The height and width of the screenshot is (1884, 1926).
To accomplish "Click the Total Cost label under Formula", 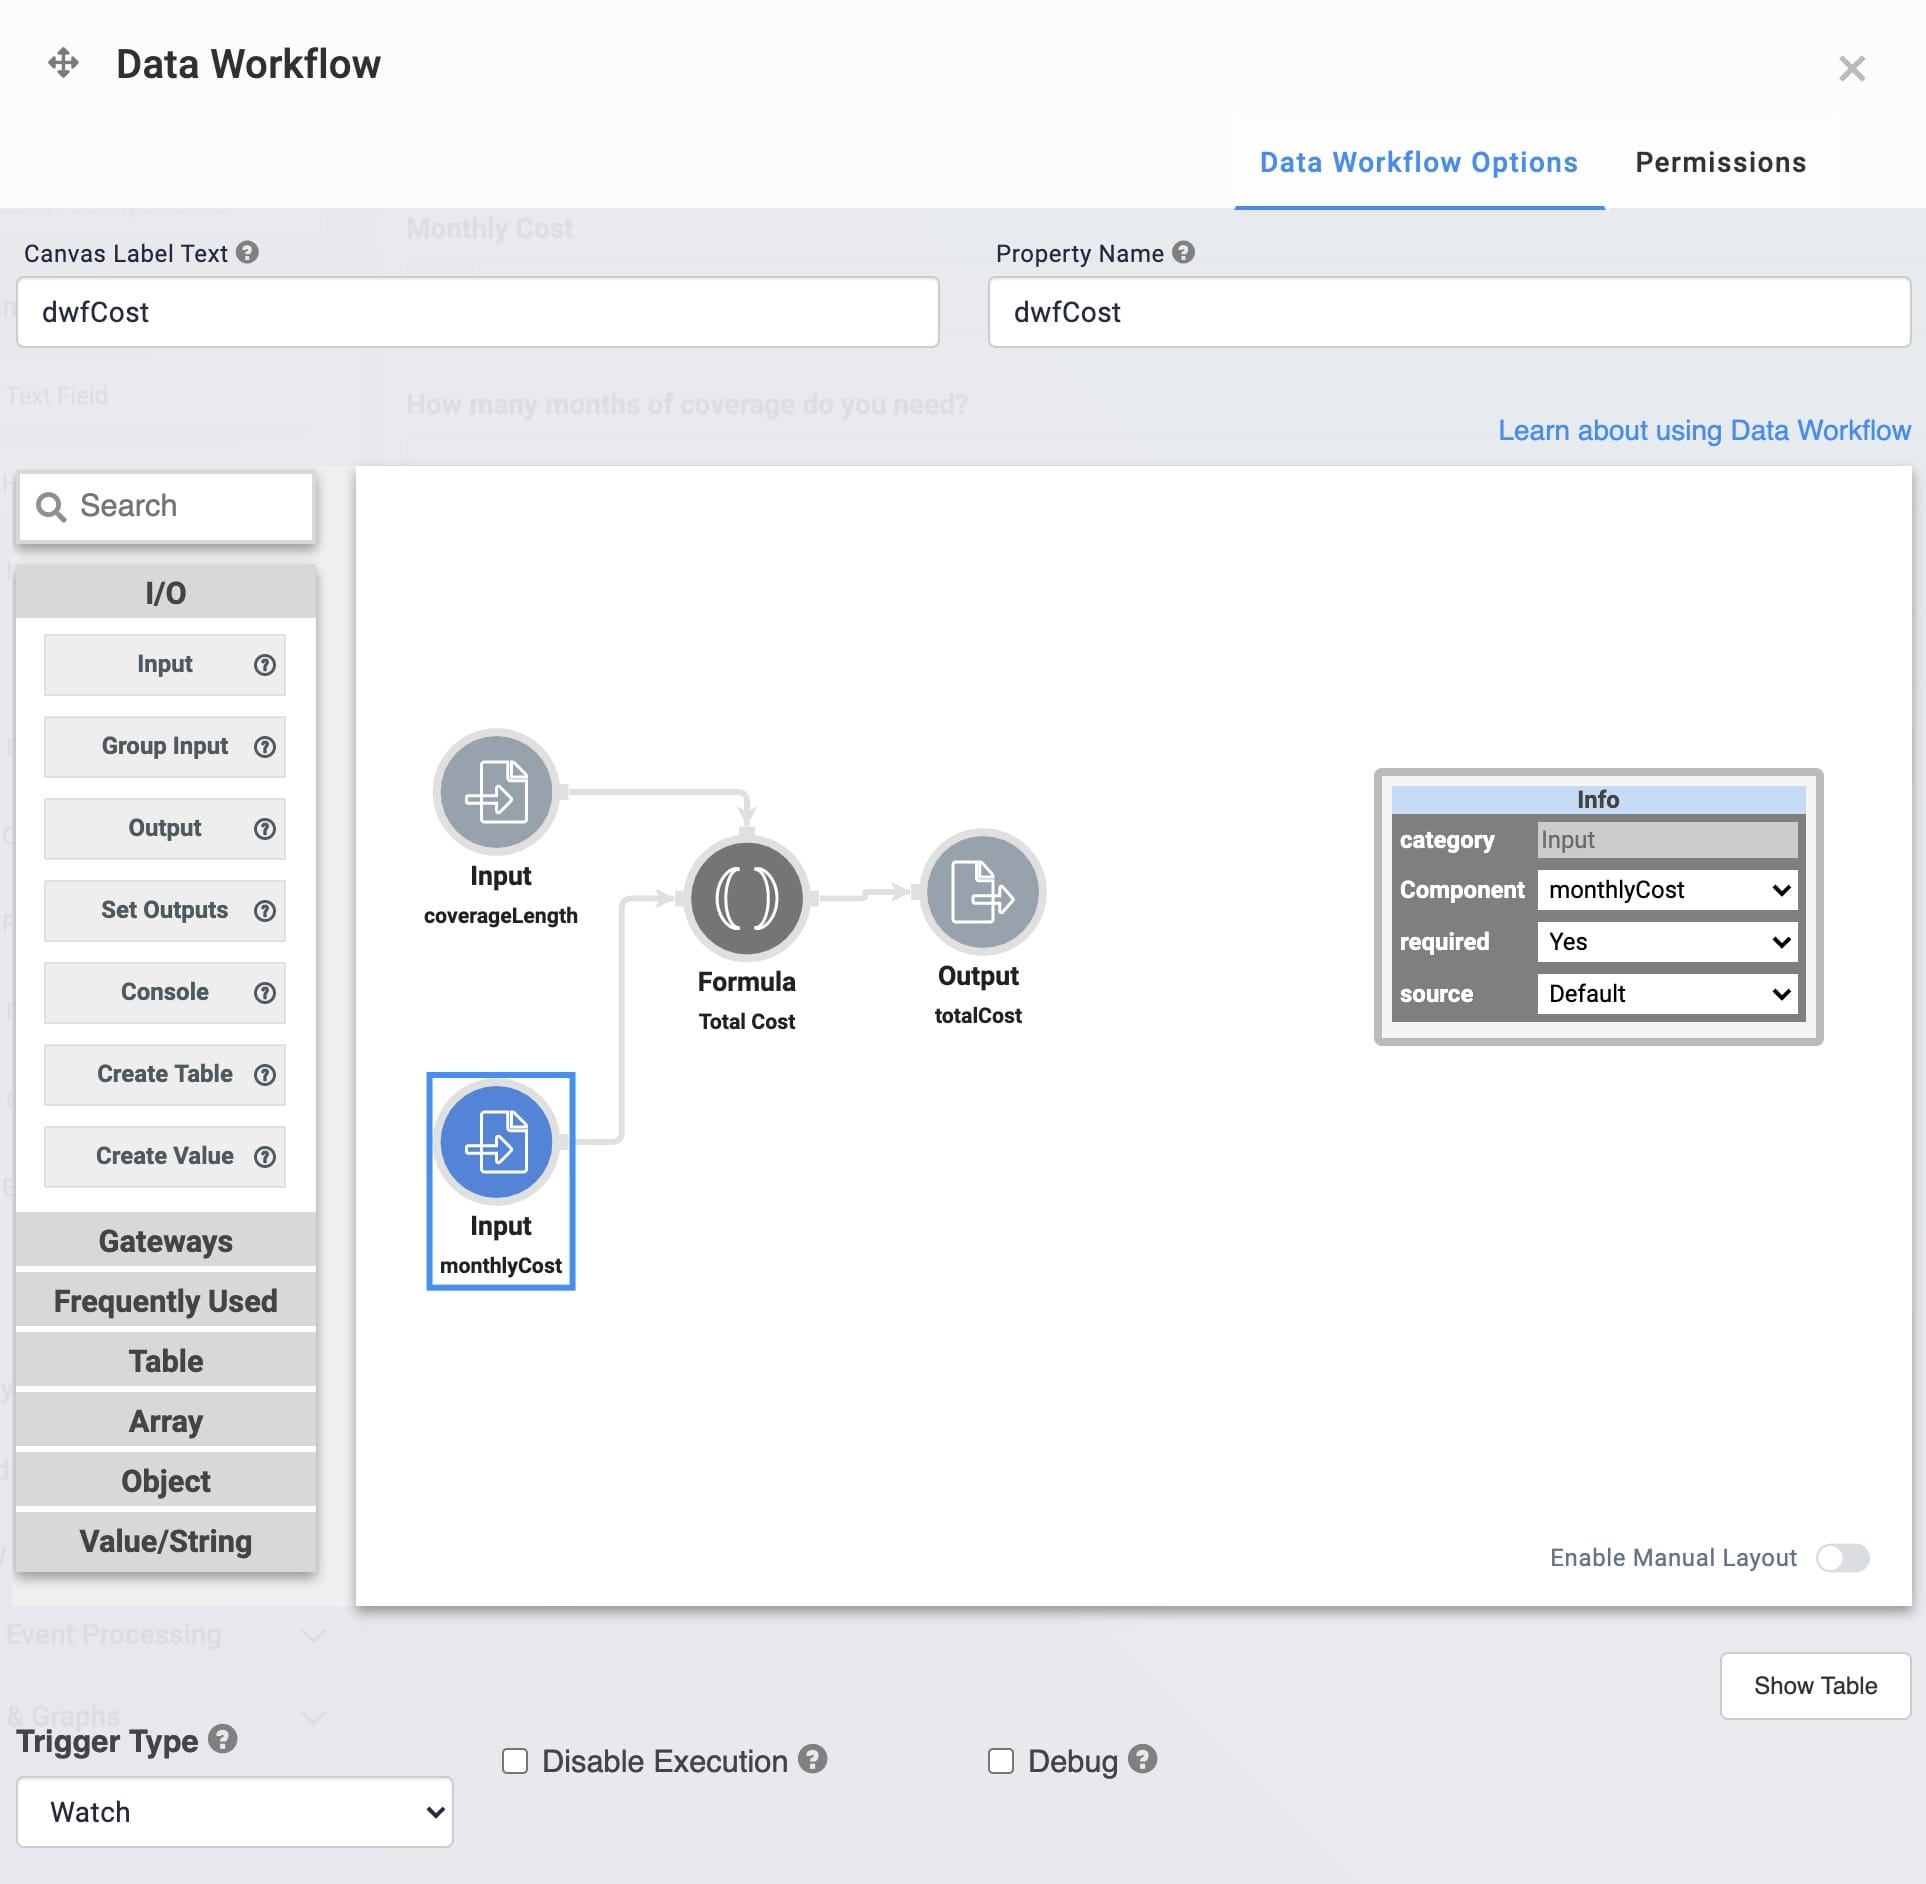I will pos(746,1022).
